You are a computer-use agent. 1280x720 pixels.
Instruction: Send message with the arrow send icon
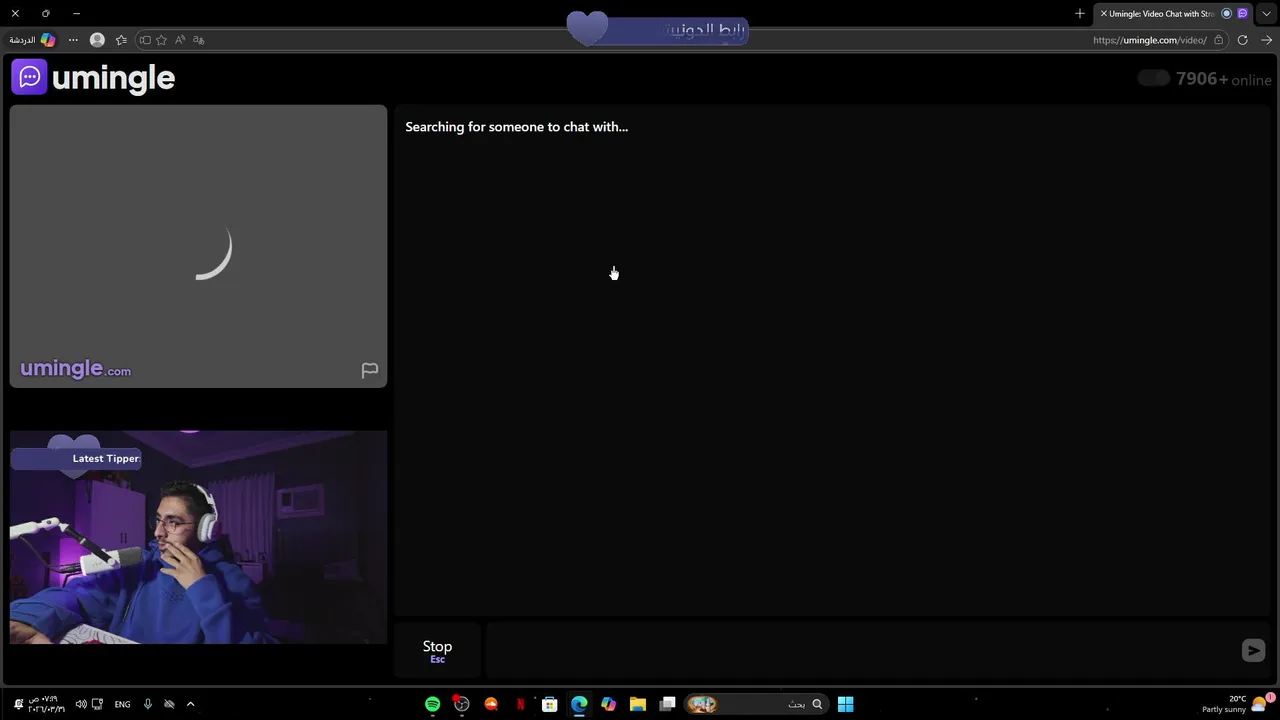1253,651
